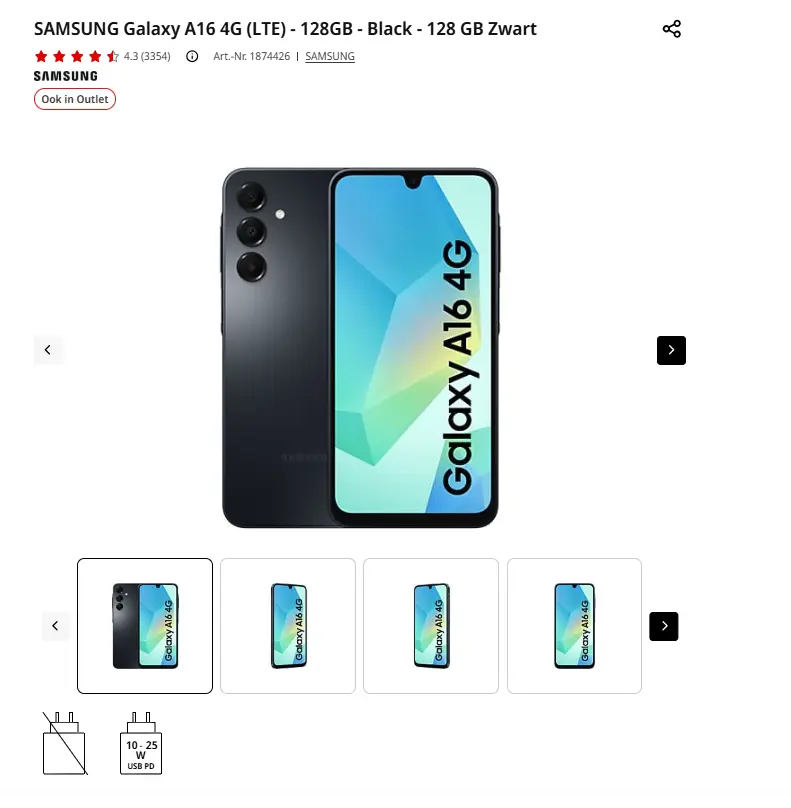
Task: Click the large Galaxy A16 4G image
Action: pos(360,348)
